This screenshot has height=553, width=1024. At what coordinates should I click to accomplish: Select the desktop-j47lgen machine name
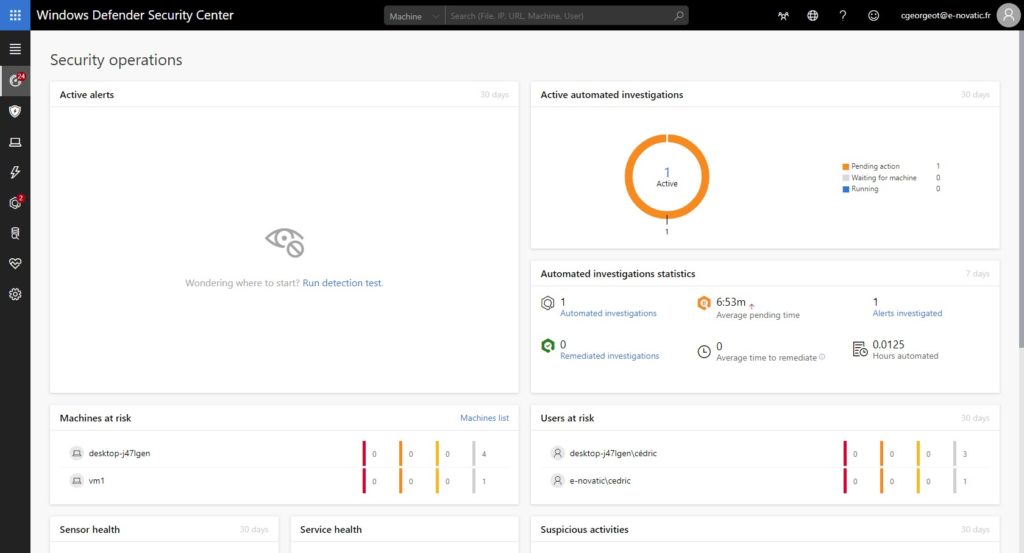click(x=120, y=453)
